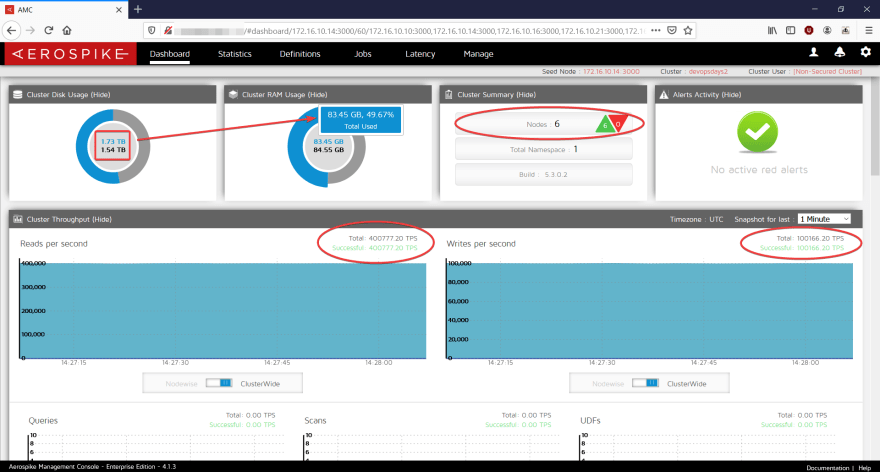Viewport: 880px width, 472px height.
Task: Click the Reads per second chart area
Action: pyautogui.click(x=223, y=310)
